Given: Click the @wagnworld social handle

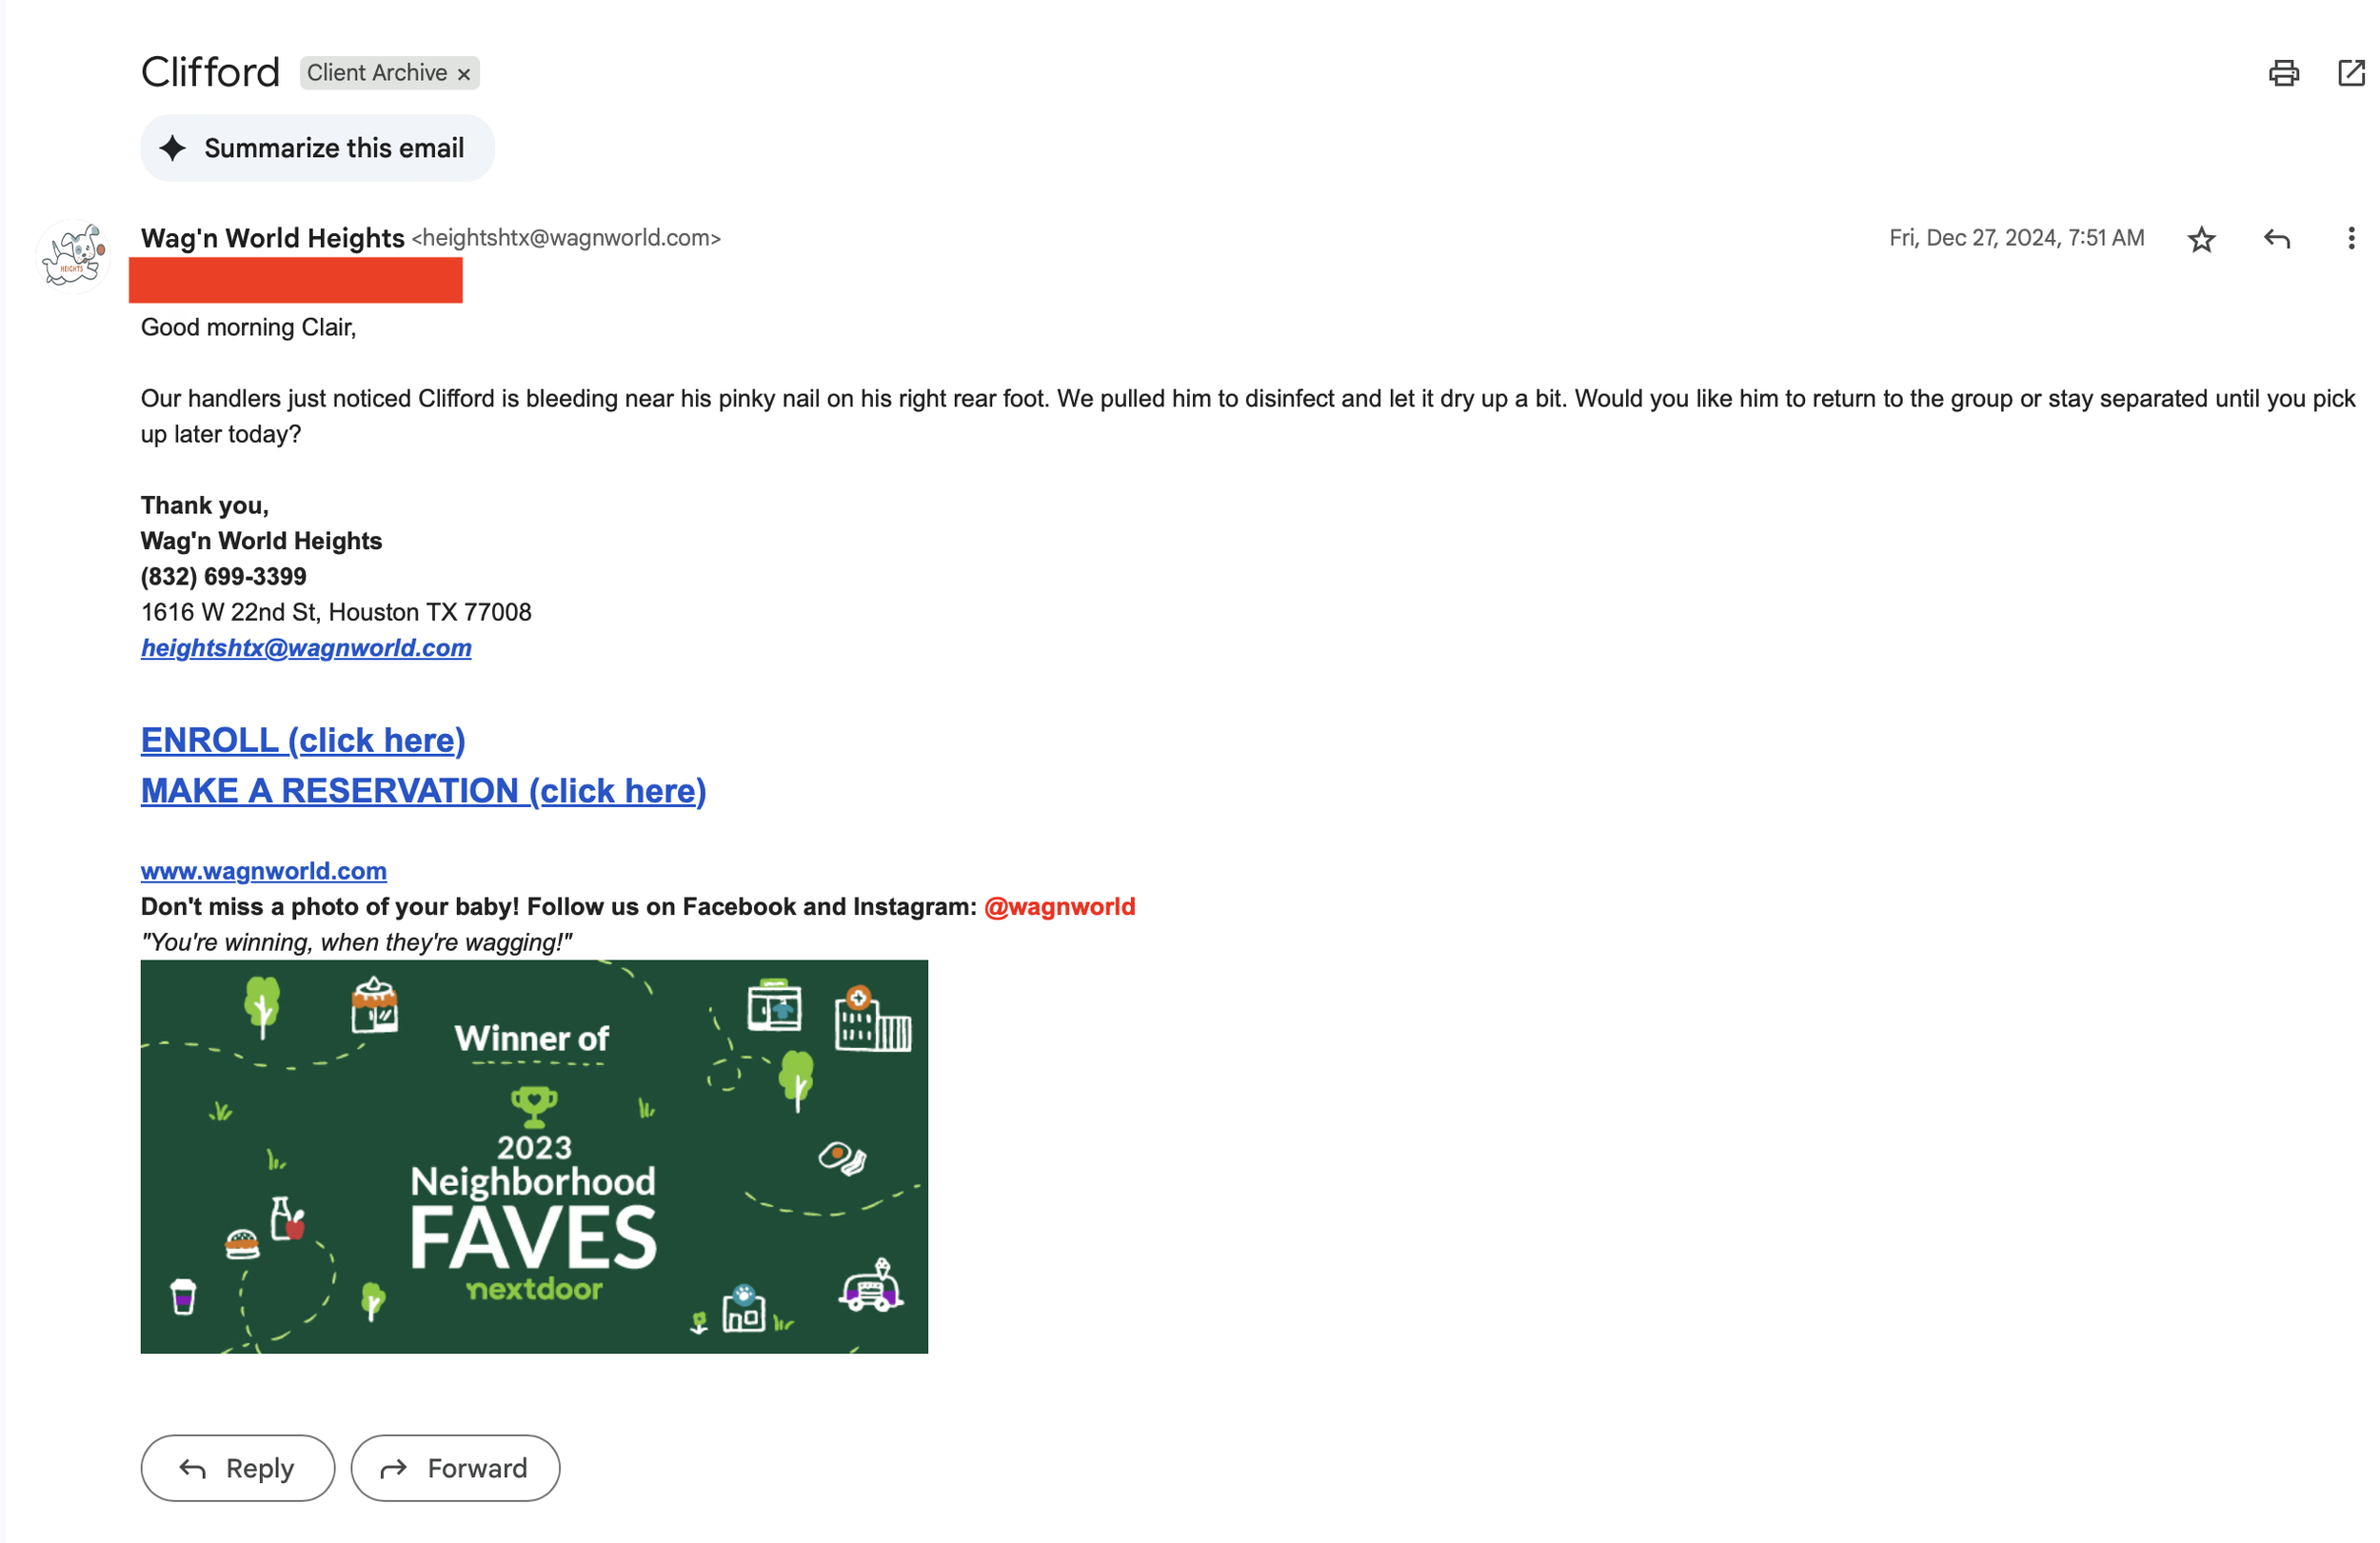Looking at the screenshot, I should click(1059, 907).
